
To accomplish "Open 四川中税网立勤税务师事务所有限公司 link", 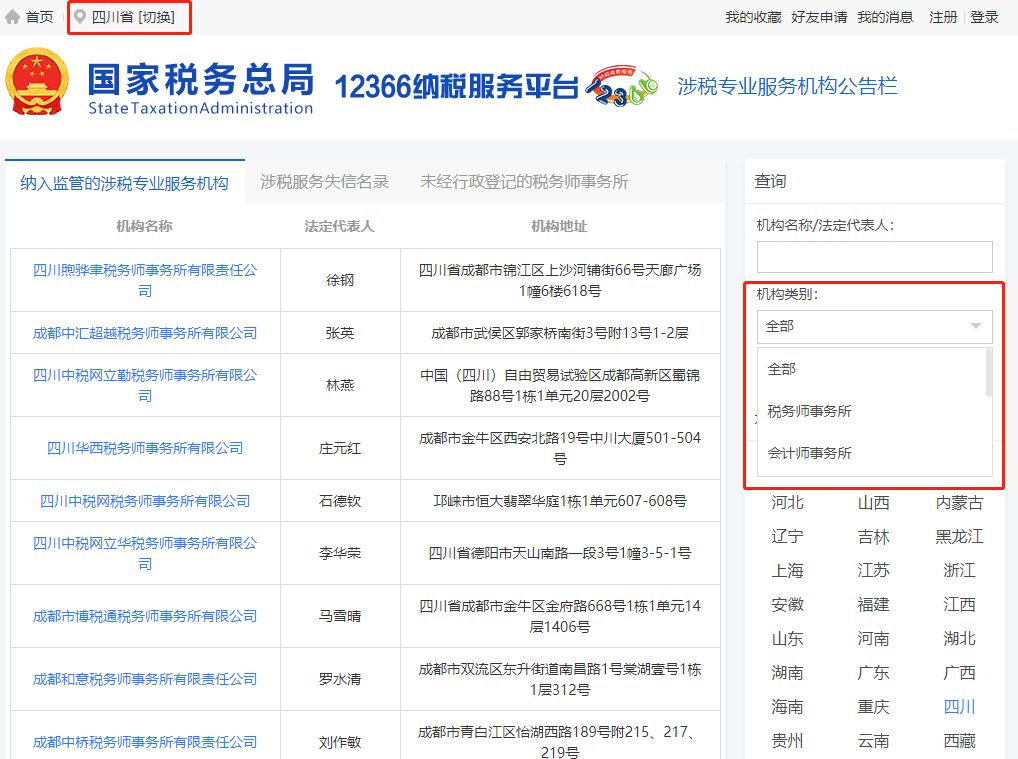I will (x=145, y=385).
